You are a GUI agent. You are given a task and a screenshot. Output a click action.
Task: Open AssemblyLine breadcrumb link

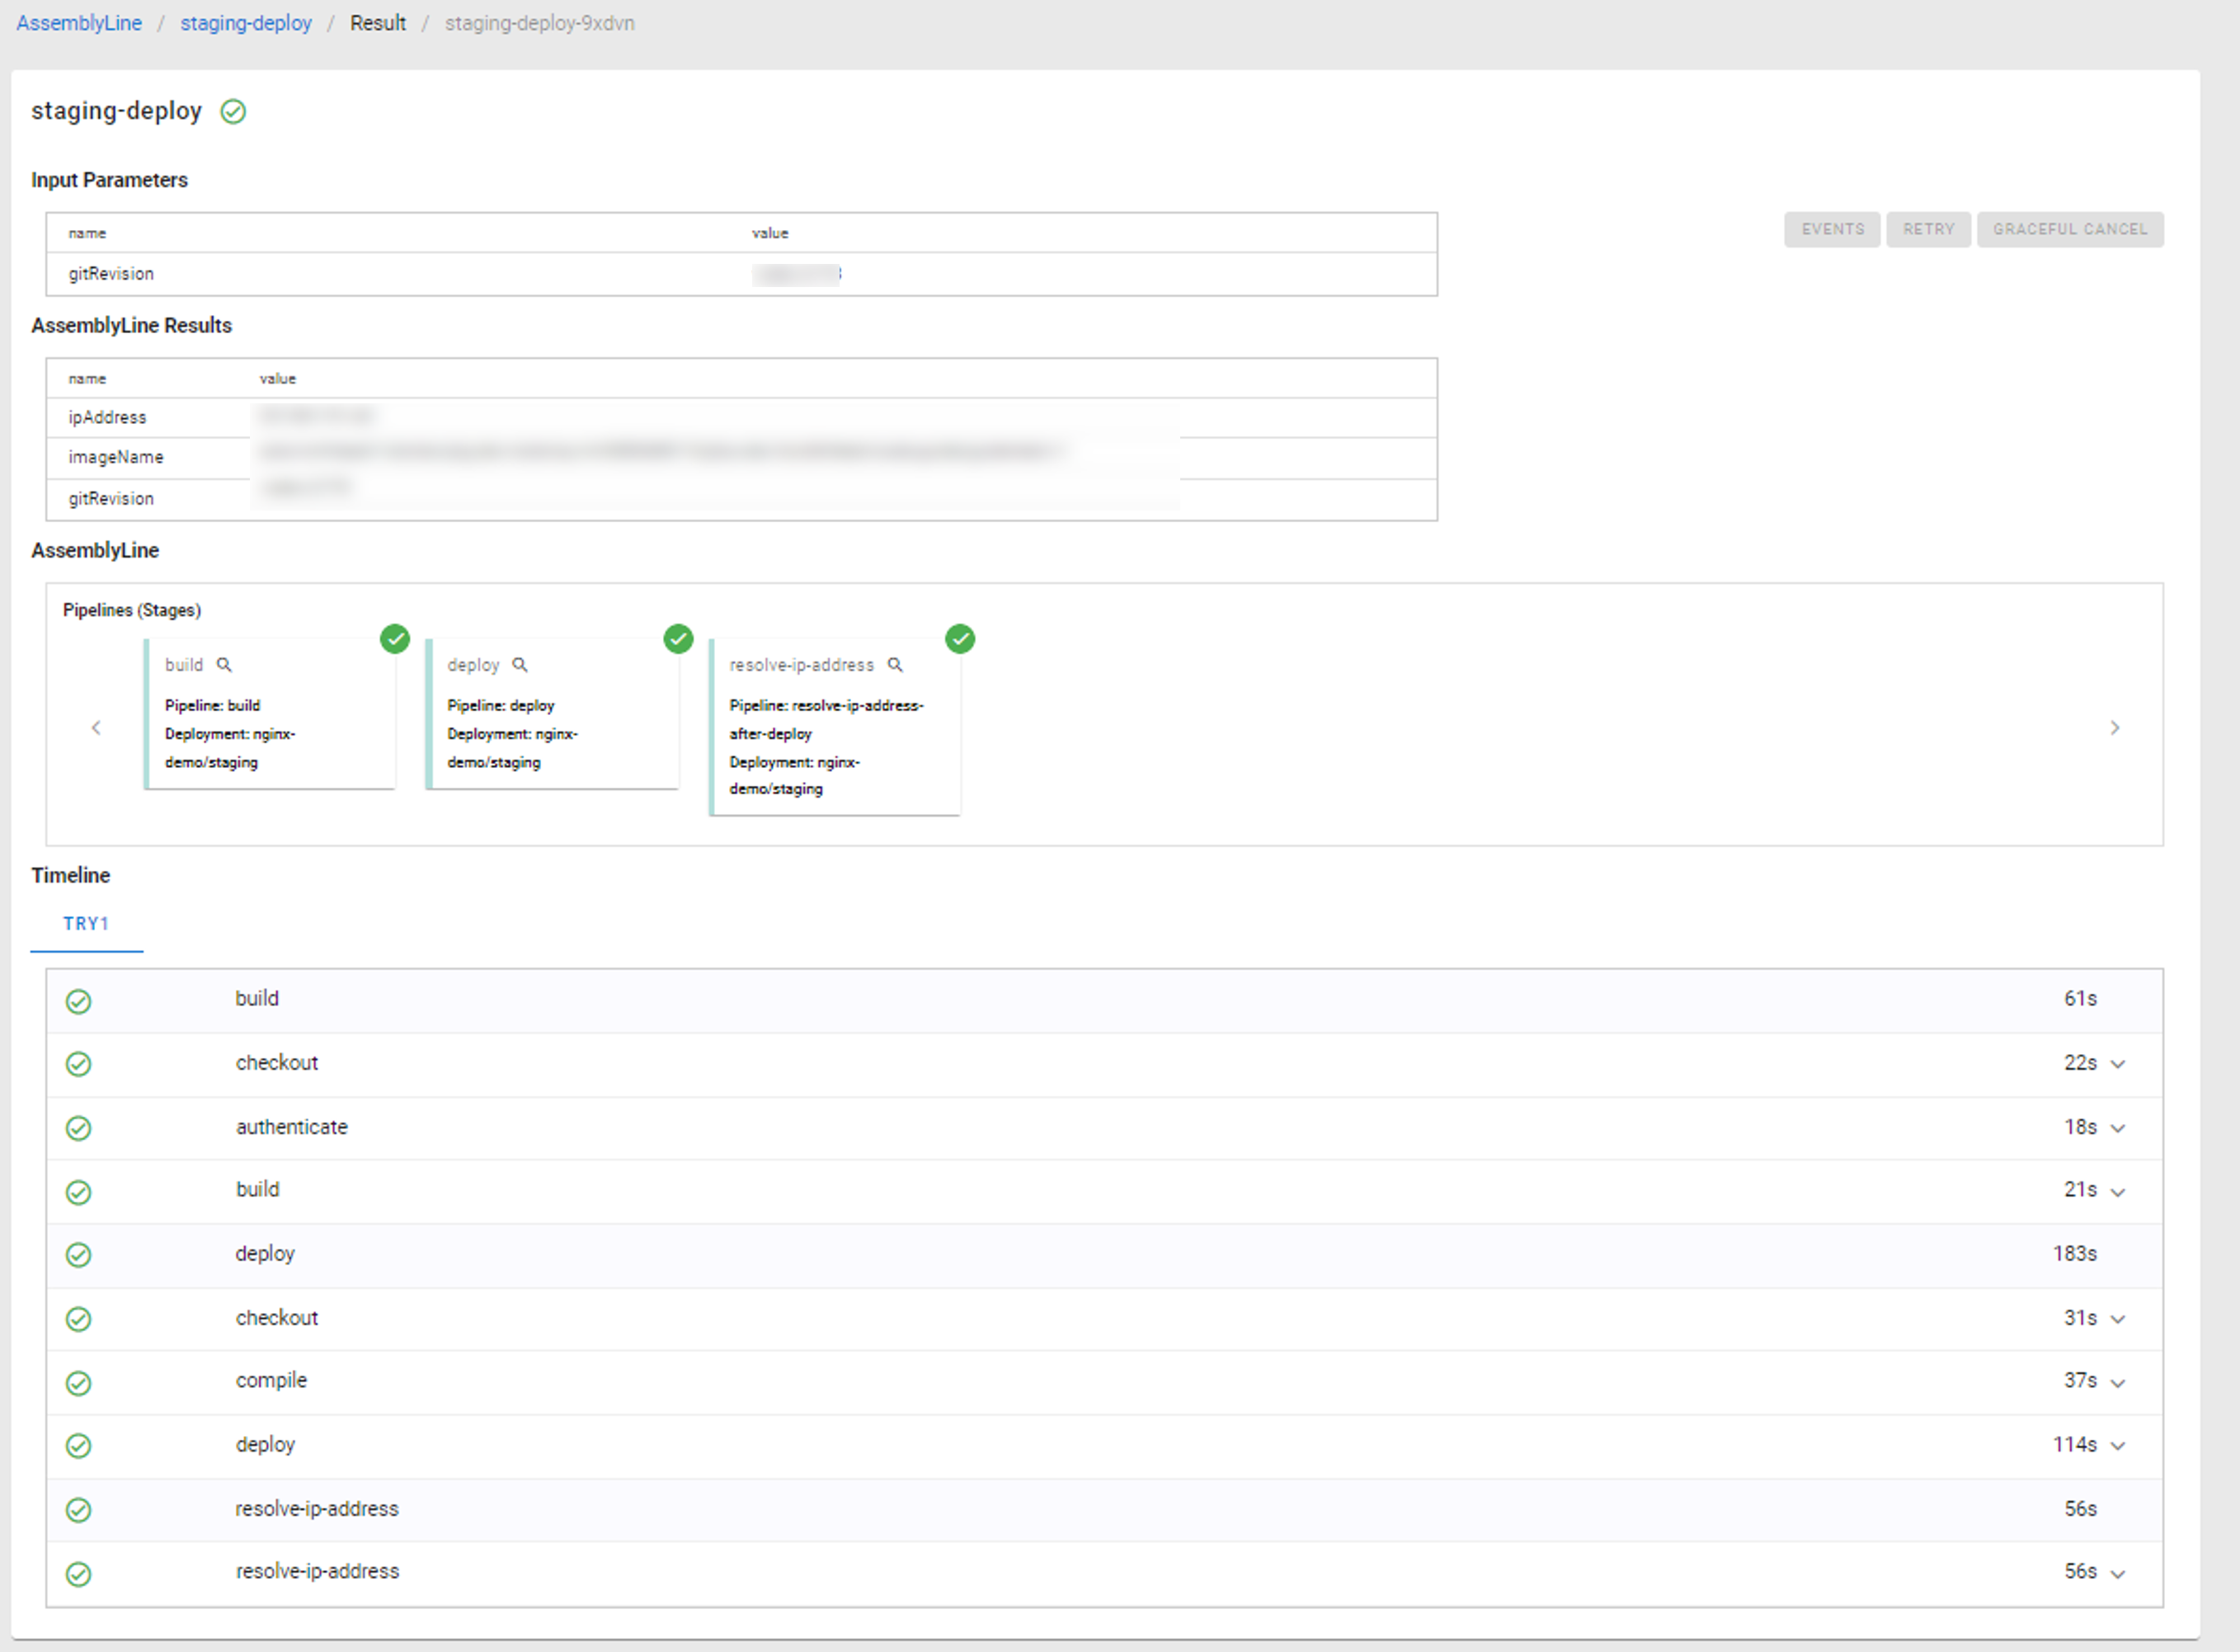[79, 23]
